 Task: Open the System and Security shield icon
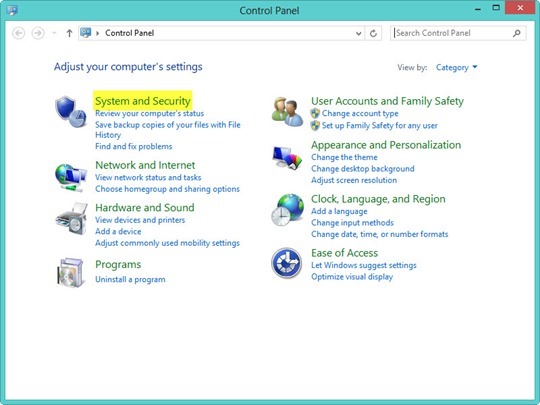pyautogui.click(x=71, y=111)
